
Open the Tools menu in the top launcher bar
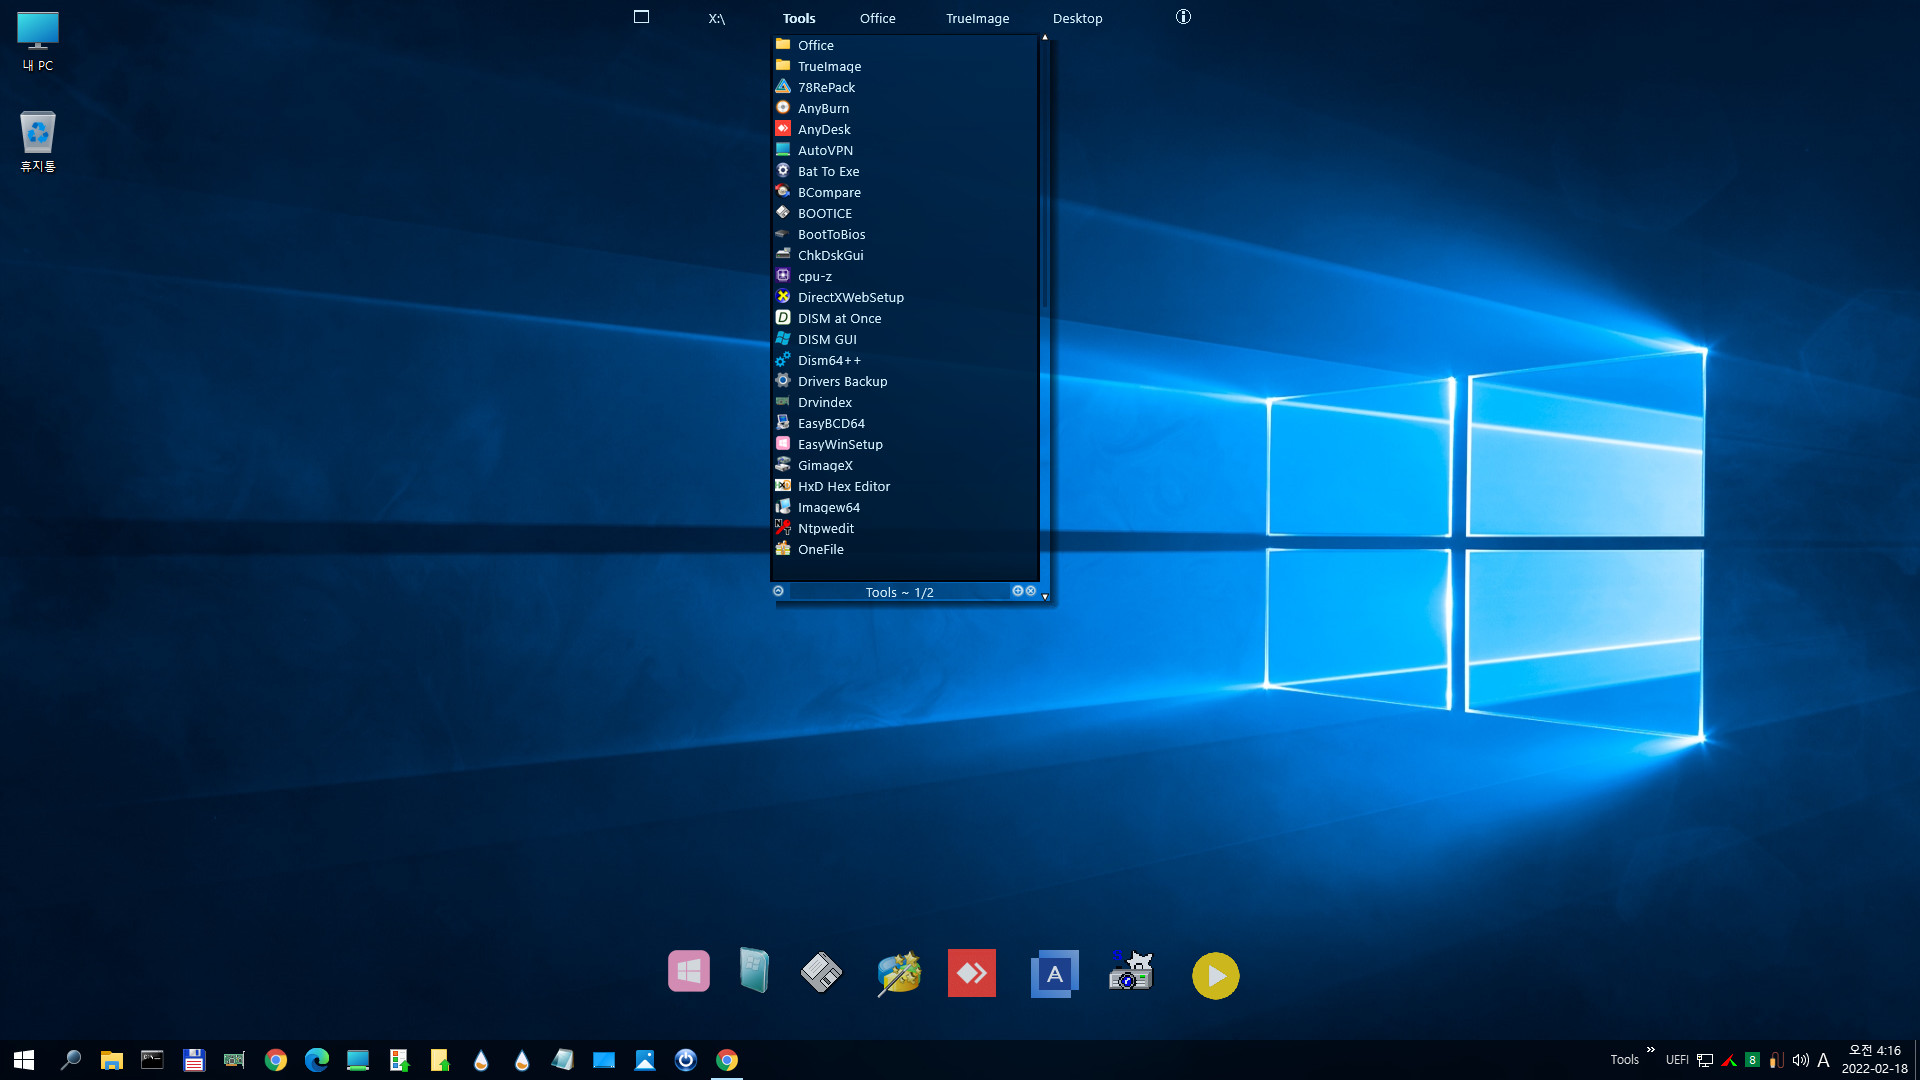click(798, 18)
